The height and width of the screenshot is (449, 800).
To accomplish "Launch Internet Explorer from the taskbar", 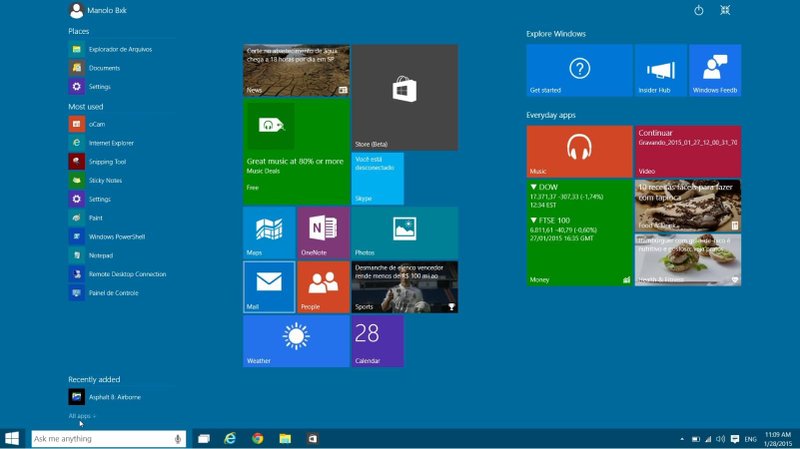I will point(231,438).
